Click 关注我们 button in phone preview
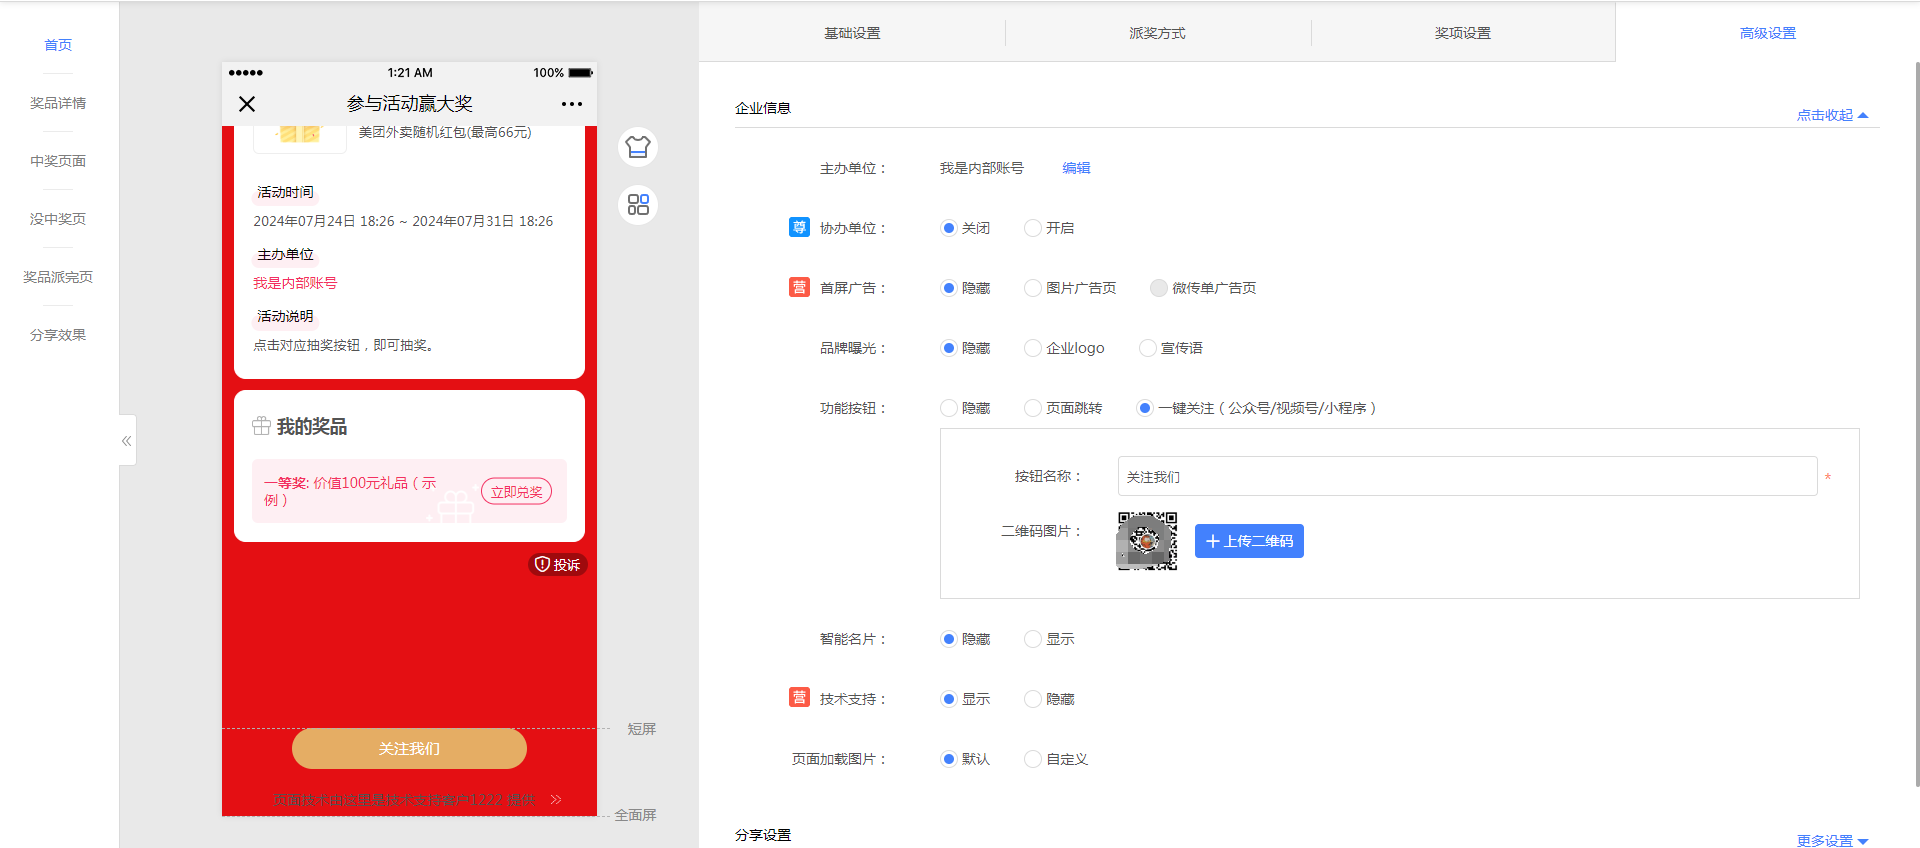 409,749
